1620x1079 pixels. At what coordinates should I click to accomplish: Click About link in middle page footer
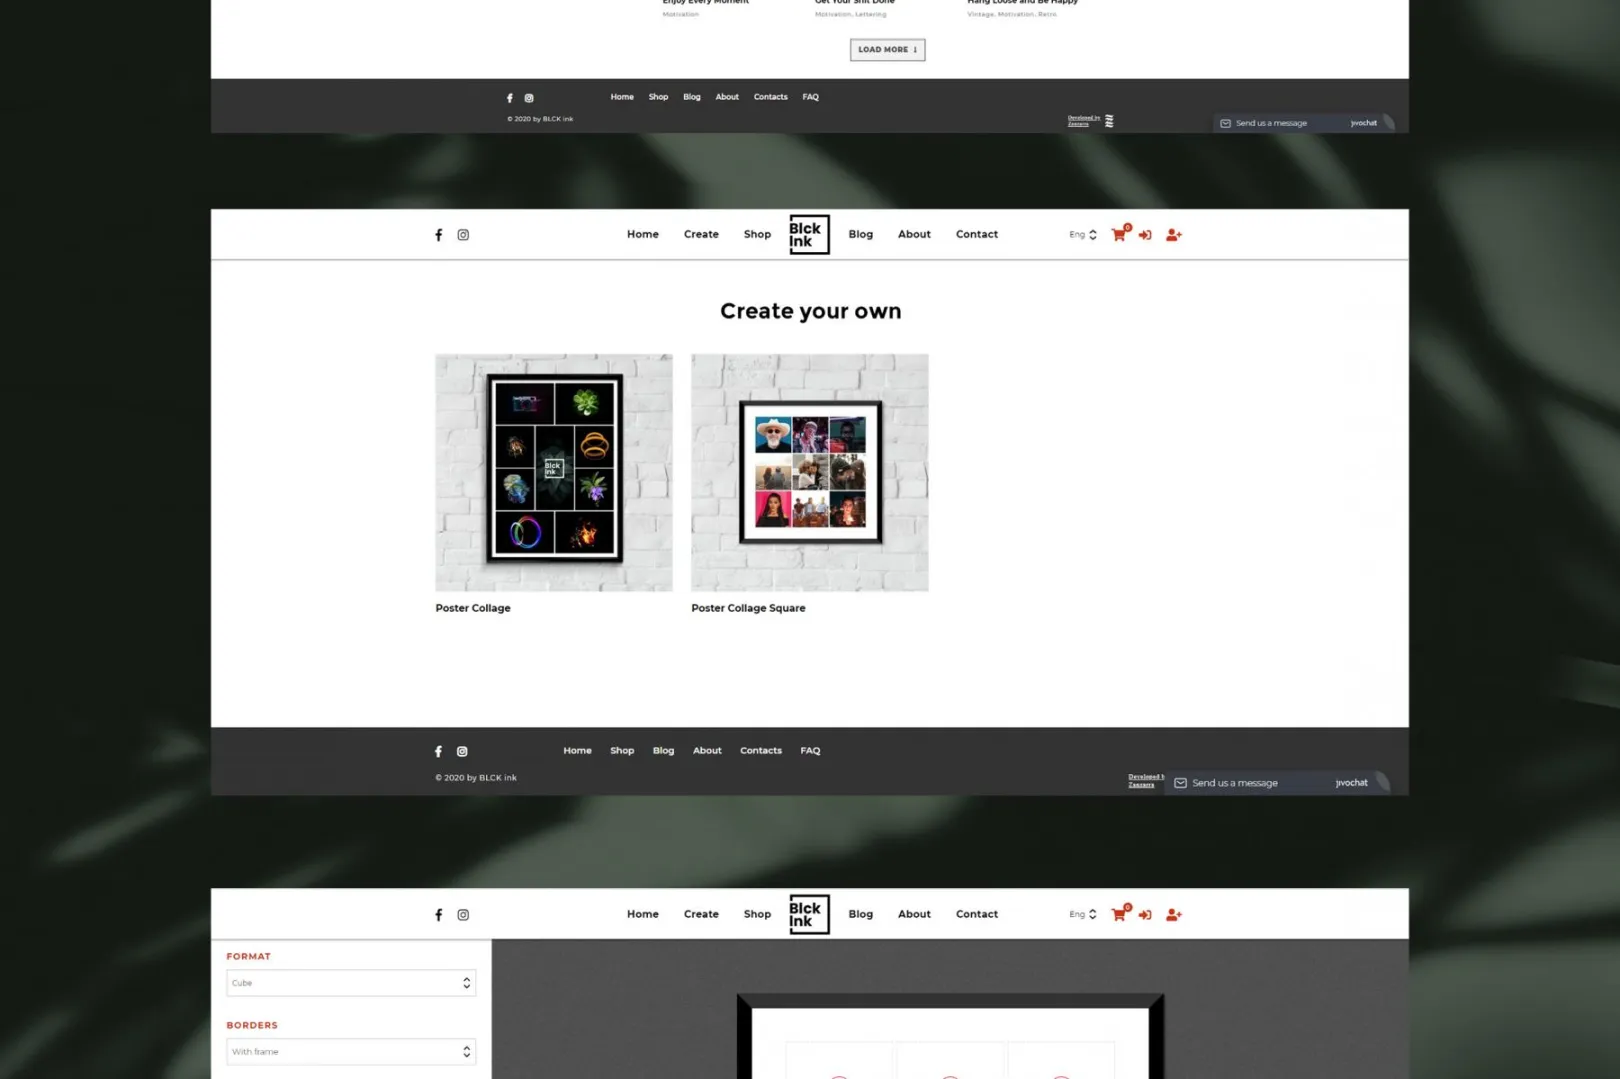[707, 750]
